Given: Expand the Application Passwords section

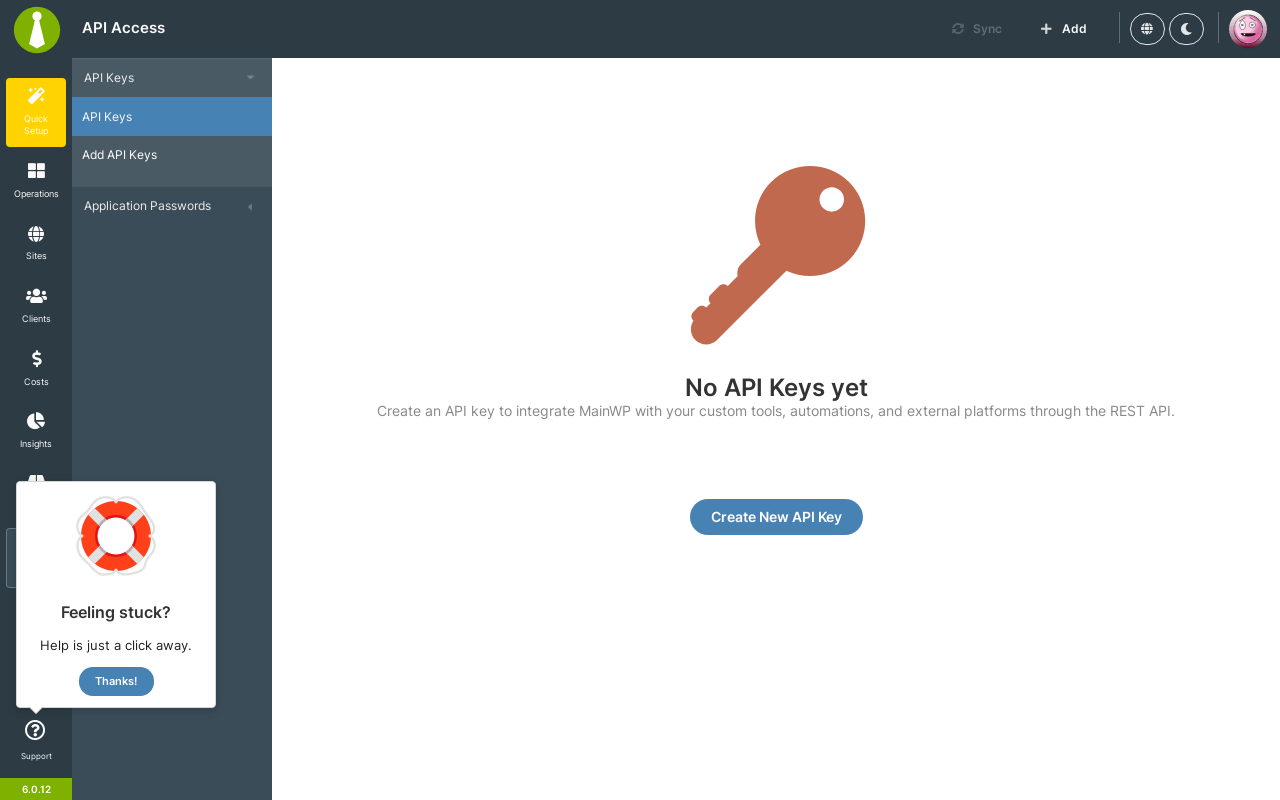Looking at the screenshot, I should click(172, 206).
